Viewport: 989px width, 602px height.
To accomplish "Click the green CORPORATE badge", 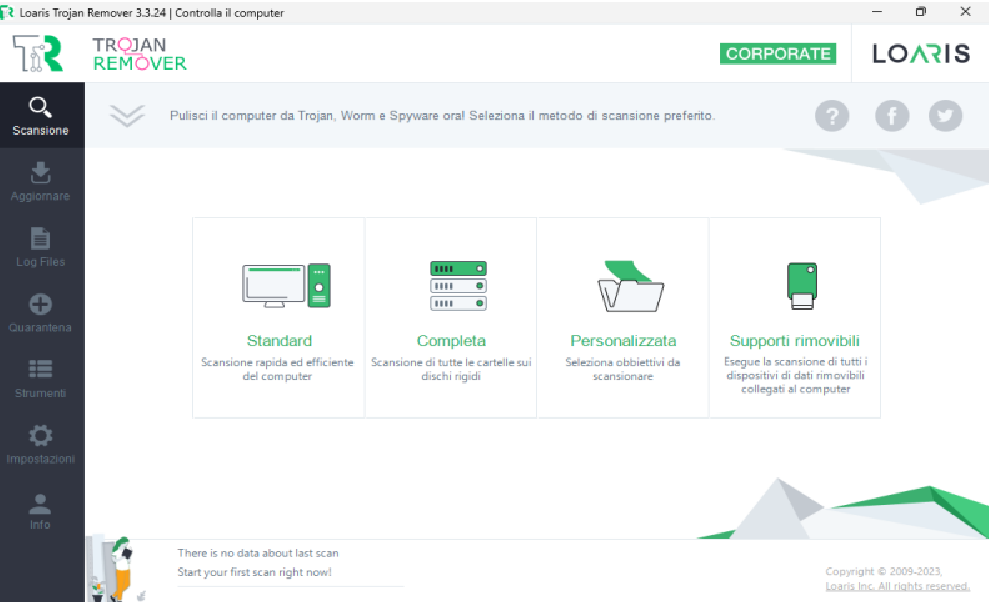I will pos(777,54).
